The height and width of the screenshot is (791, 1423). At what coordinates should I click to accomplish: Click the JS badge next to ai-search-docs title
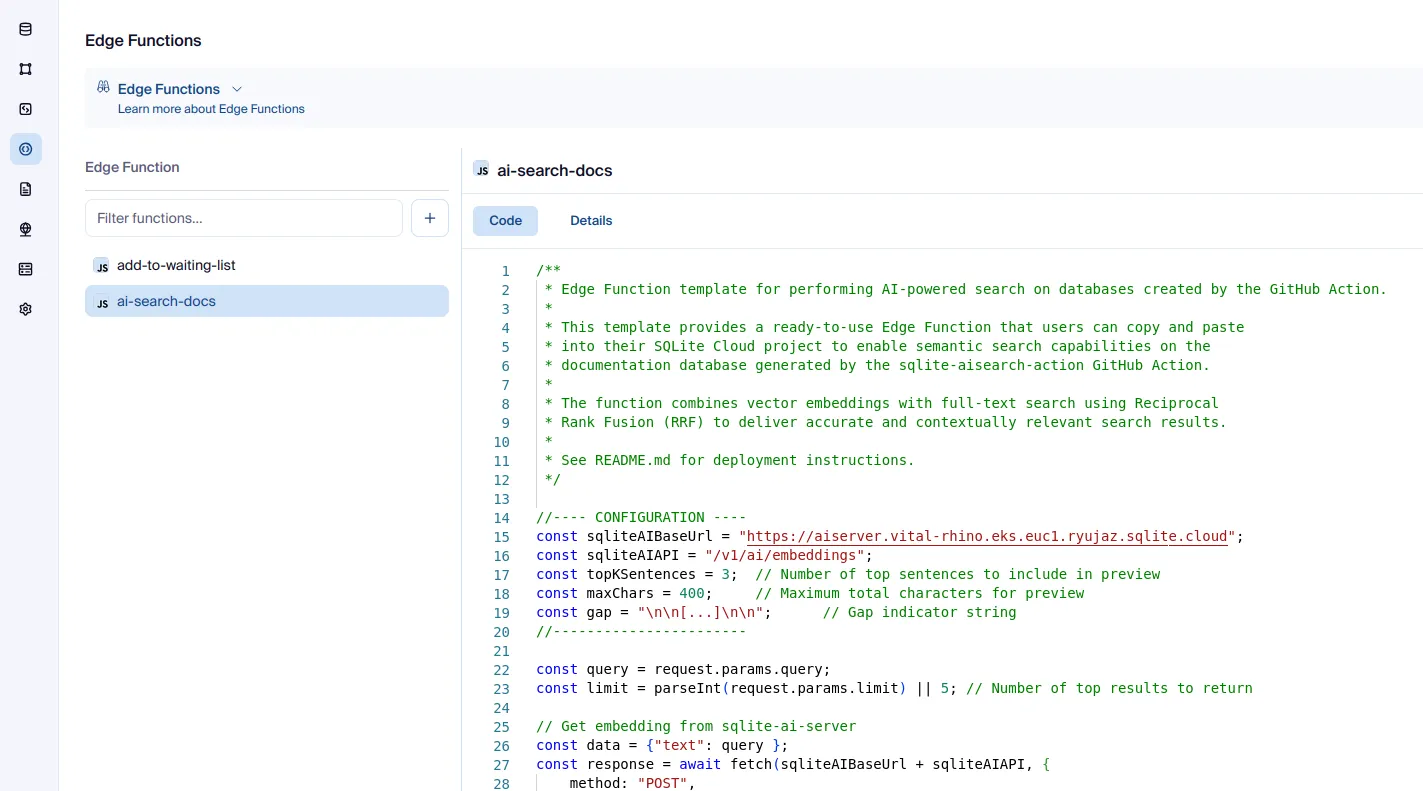click(x=482, y=169)
